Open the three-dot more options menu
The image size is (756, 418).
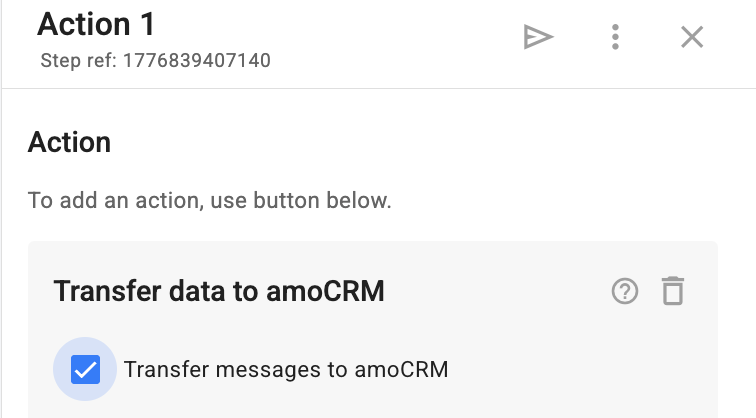pos(615,37)
